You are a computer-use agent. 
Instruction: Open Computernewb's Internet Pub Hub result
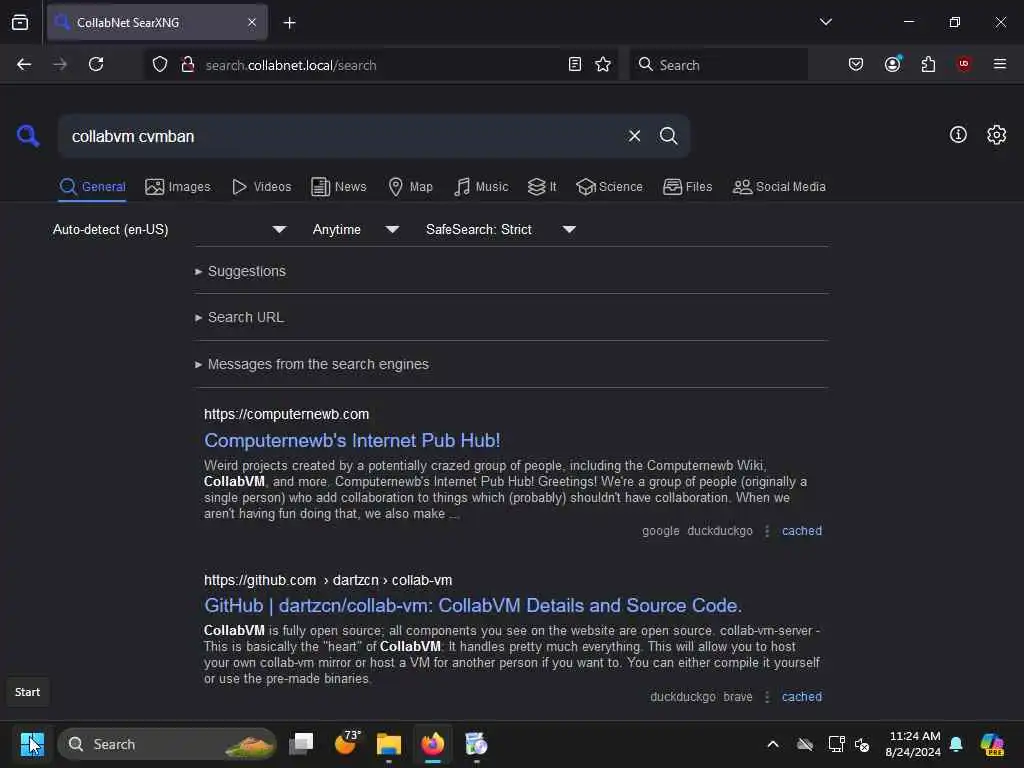(x=352, y=440)
